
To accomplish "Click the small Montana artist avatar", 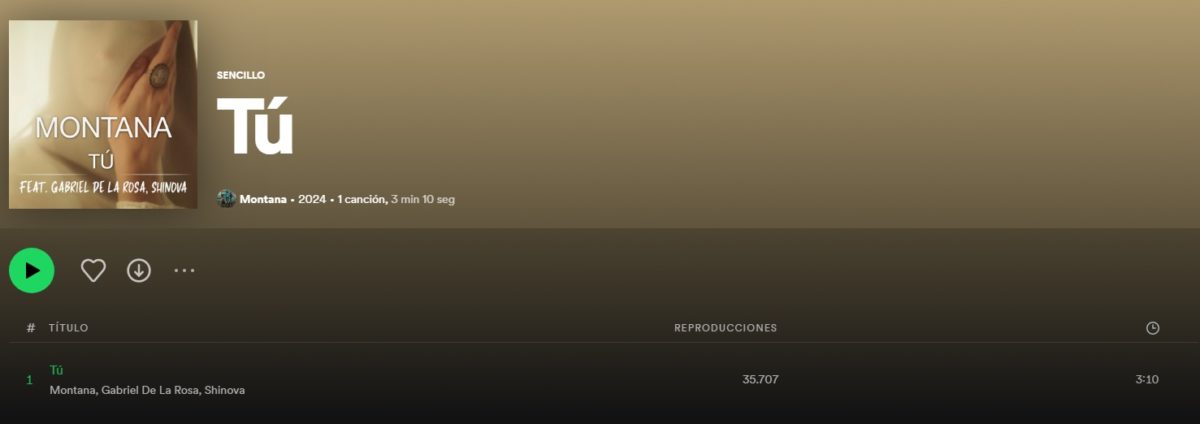I will [226, 199].
